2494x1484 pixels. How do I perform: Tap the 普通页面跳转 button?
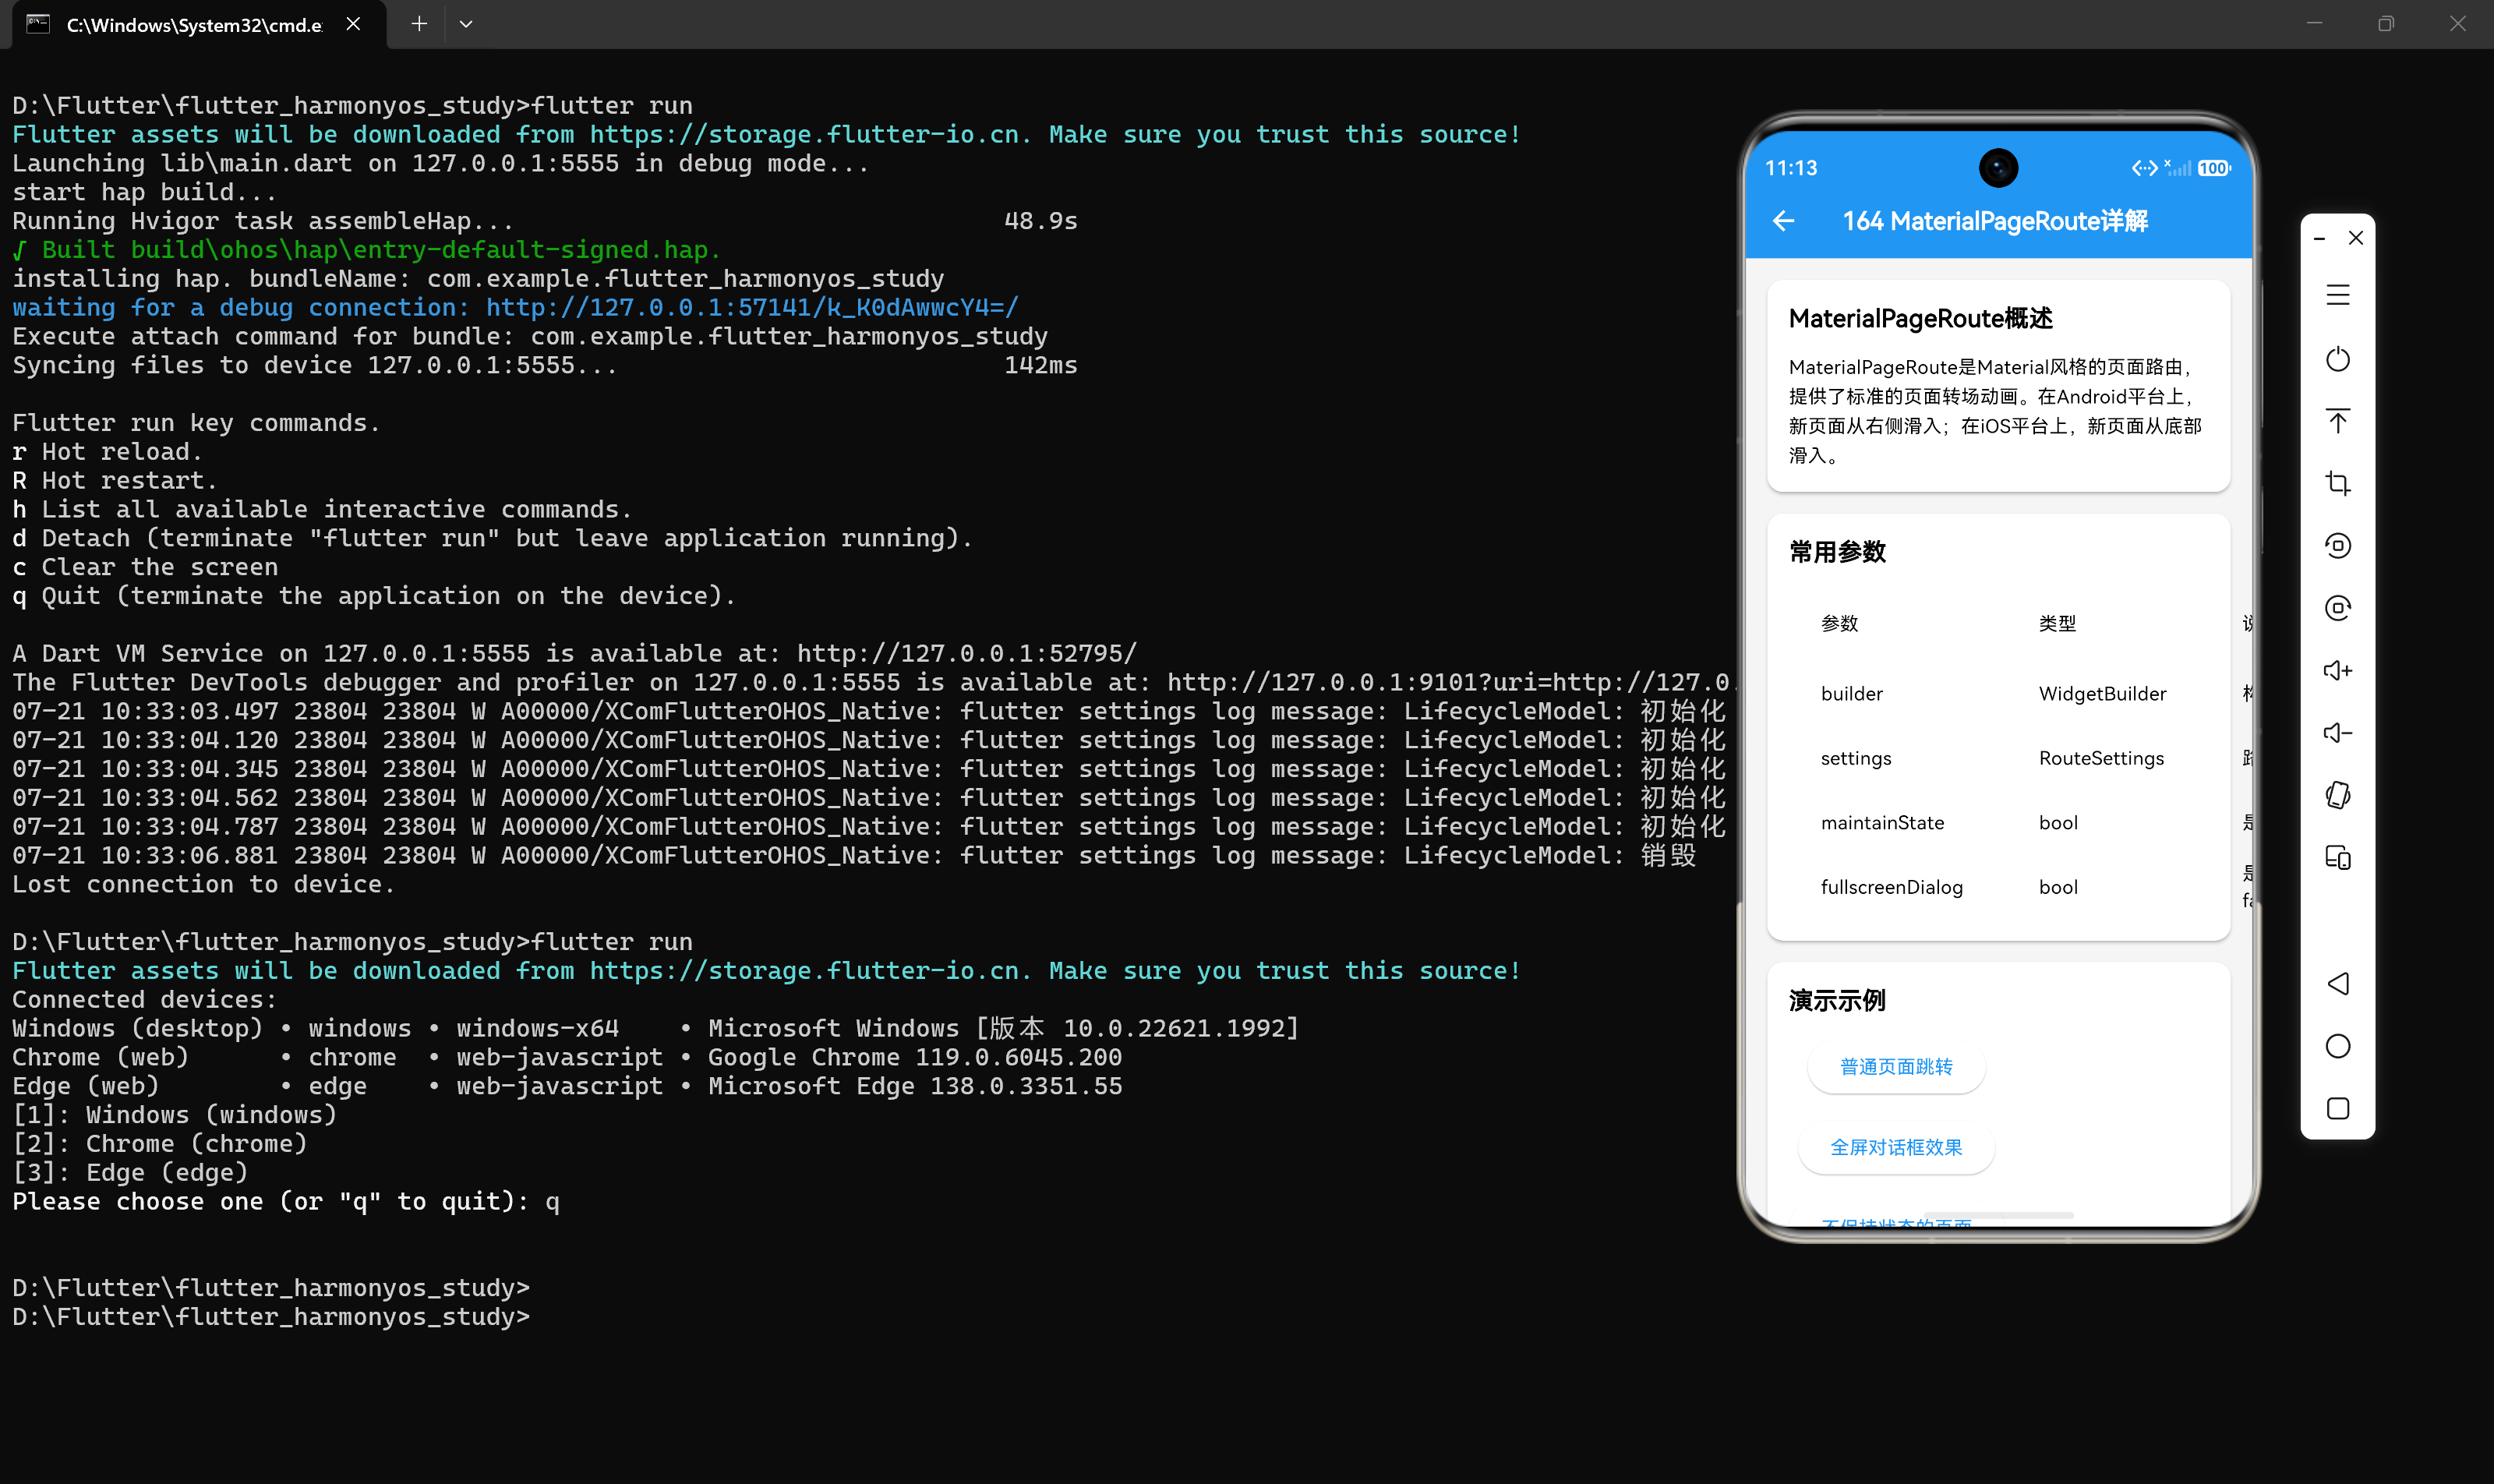pos(1896,1067)
